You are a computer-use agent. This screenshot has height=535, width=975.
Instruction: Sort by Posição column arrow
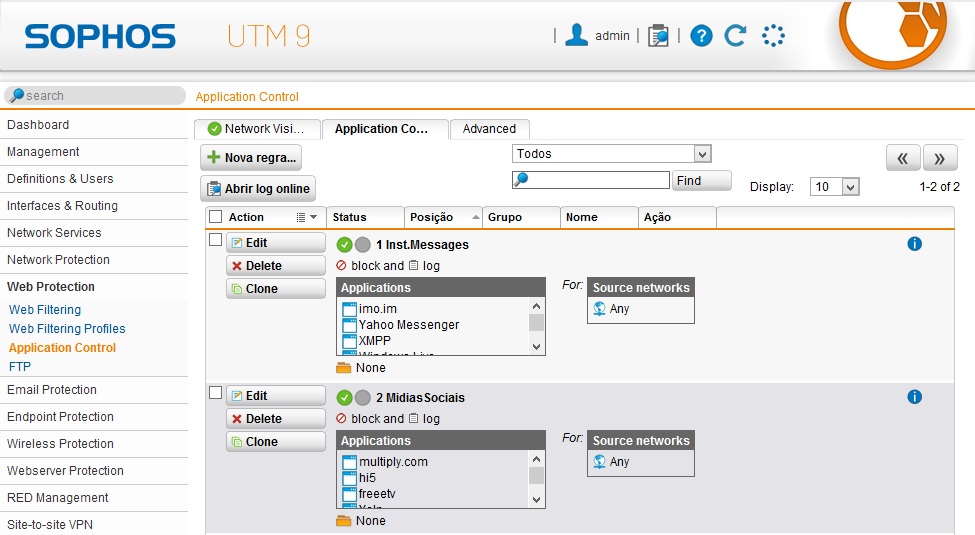pos(476,217)
